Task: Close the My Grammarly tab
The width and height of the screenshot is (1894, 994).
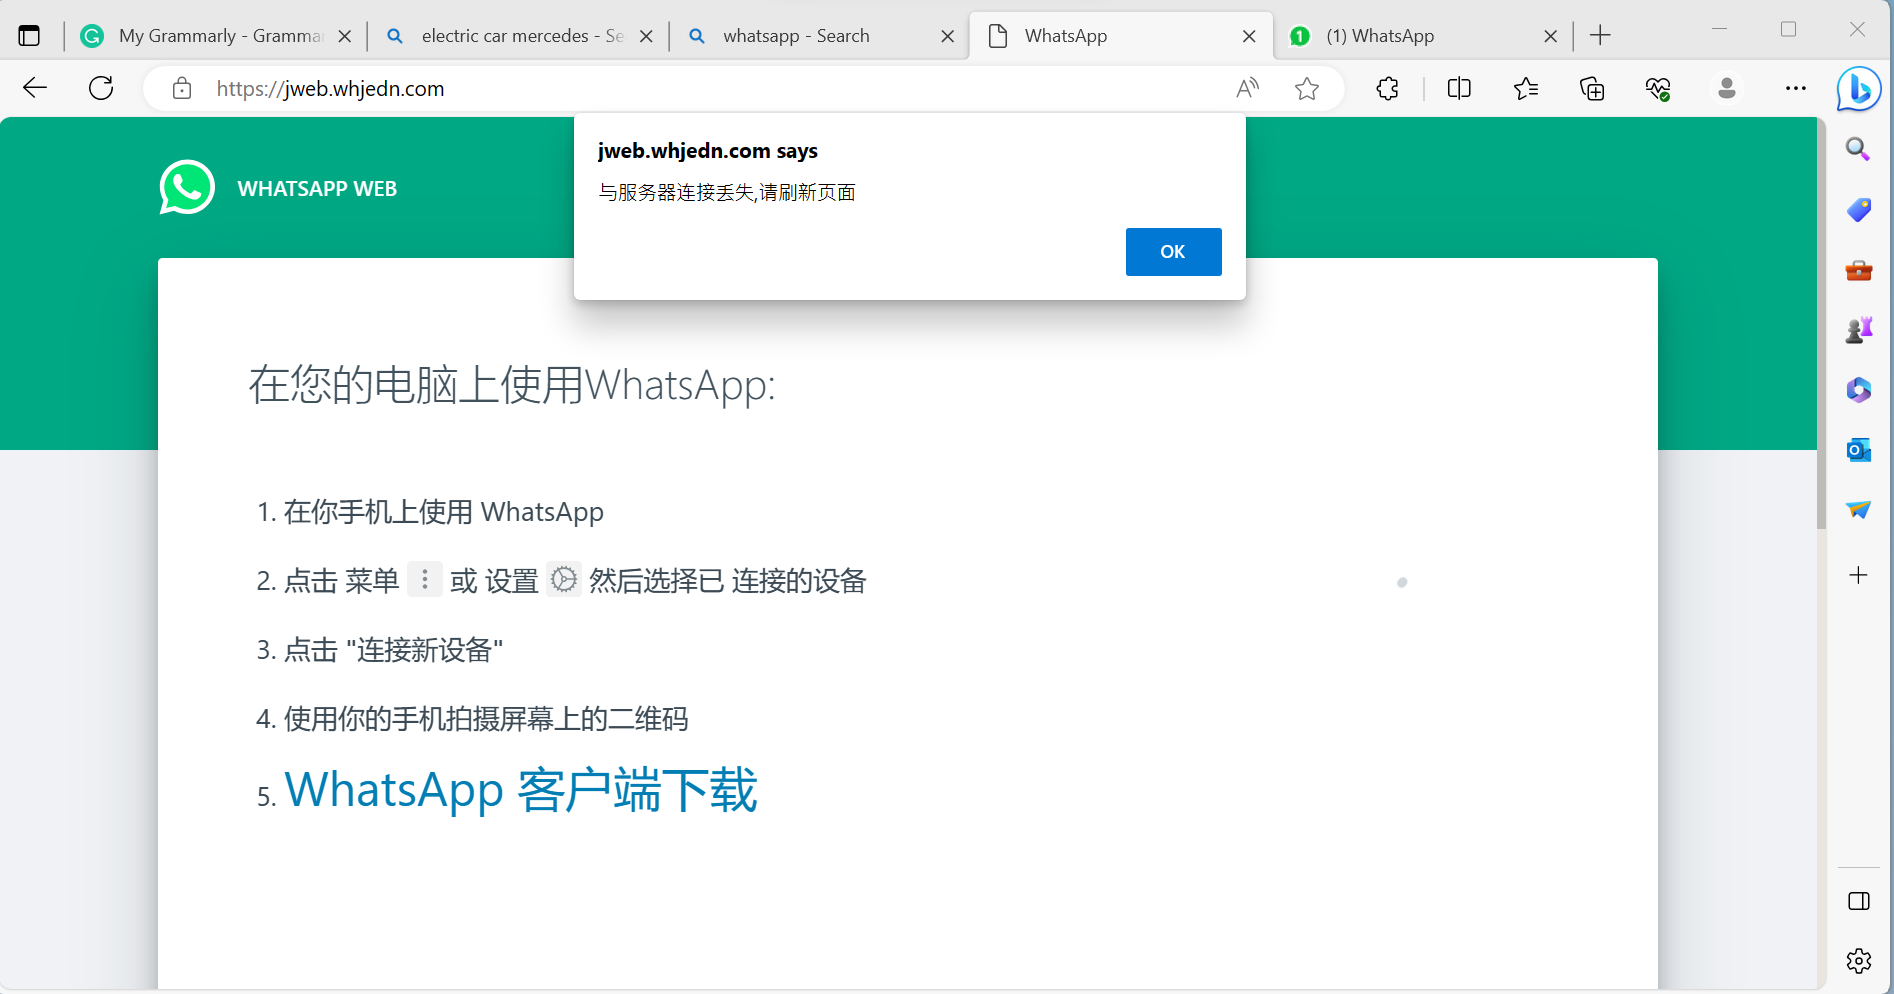Action: pyautogui.click(x=345, y=36)
